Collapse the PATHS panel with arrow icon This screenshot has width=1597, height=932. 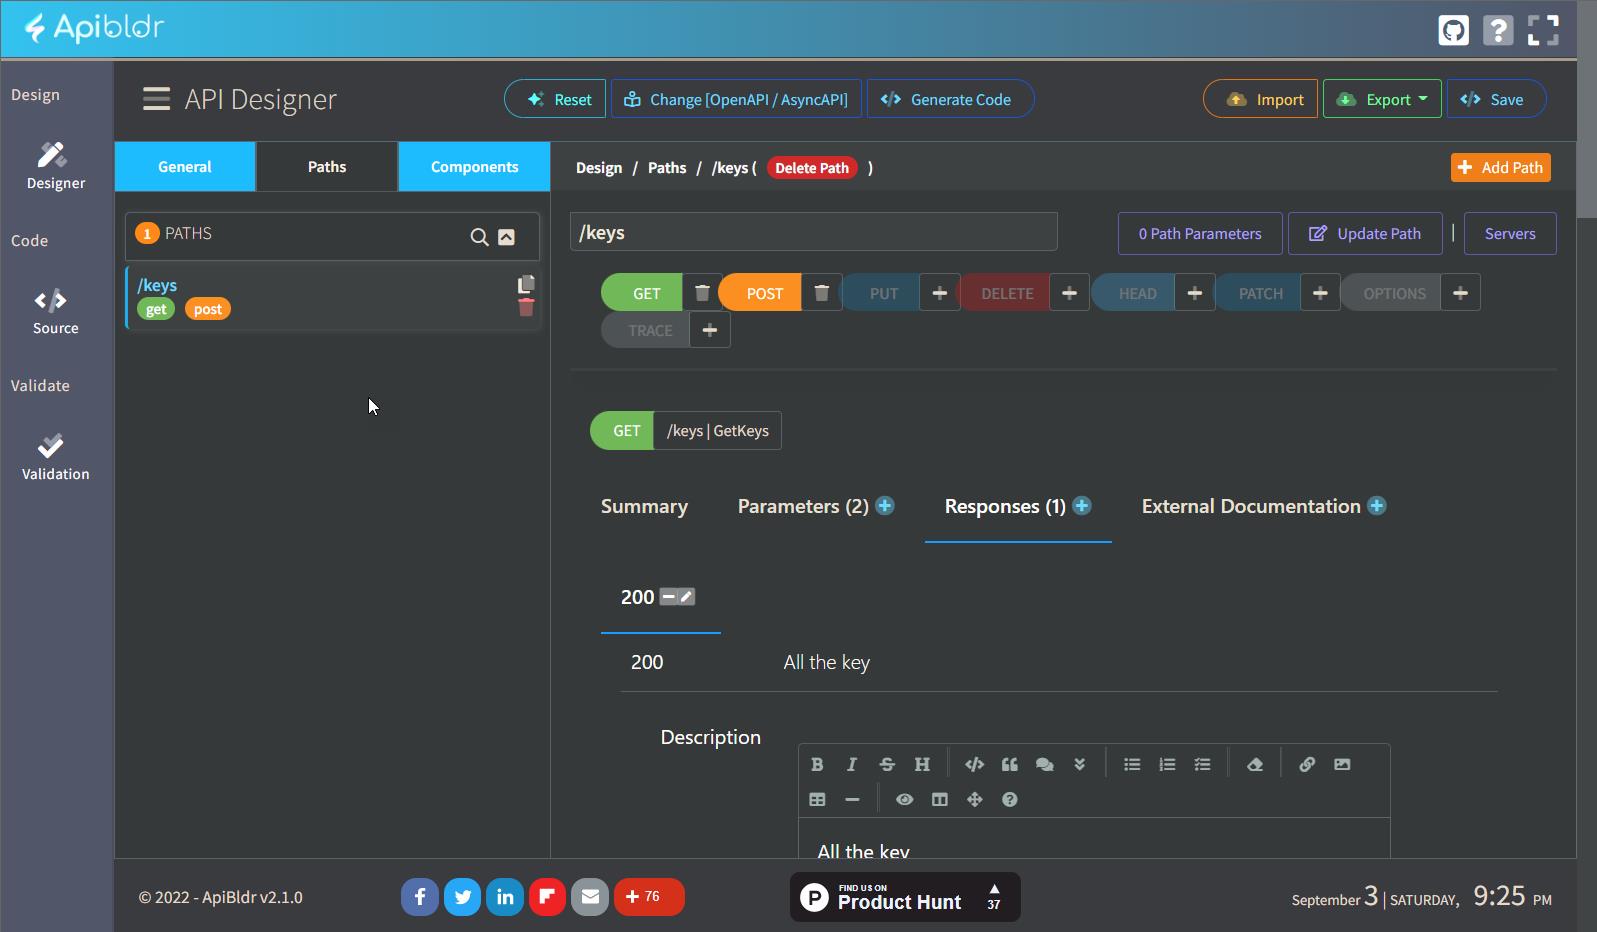[506, 237]
